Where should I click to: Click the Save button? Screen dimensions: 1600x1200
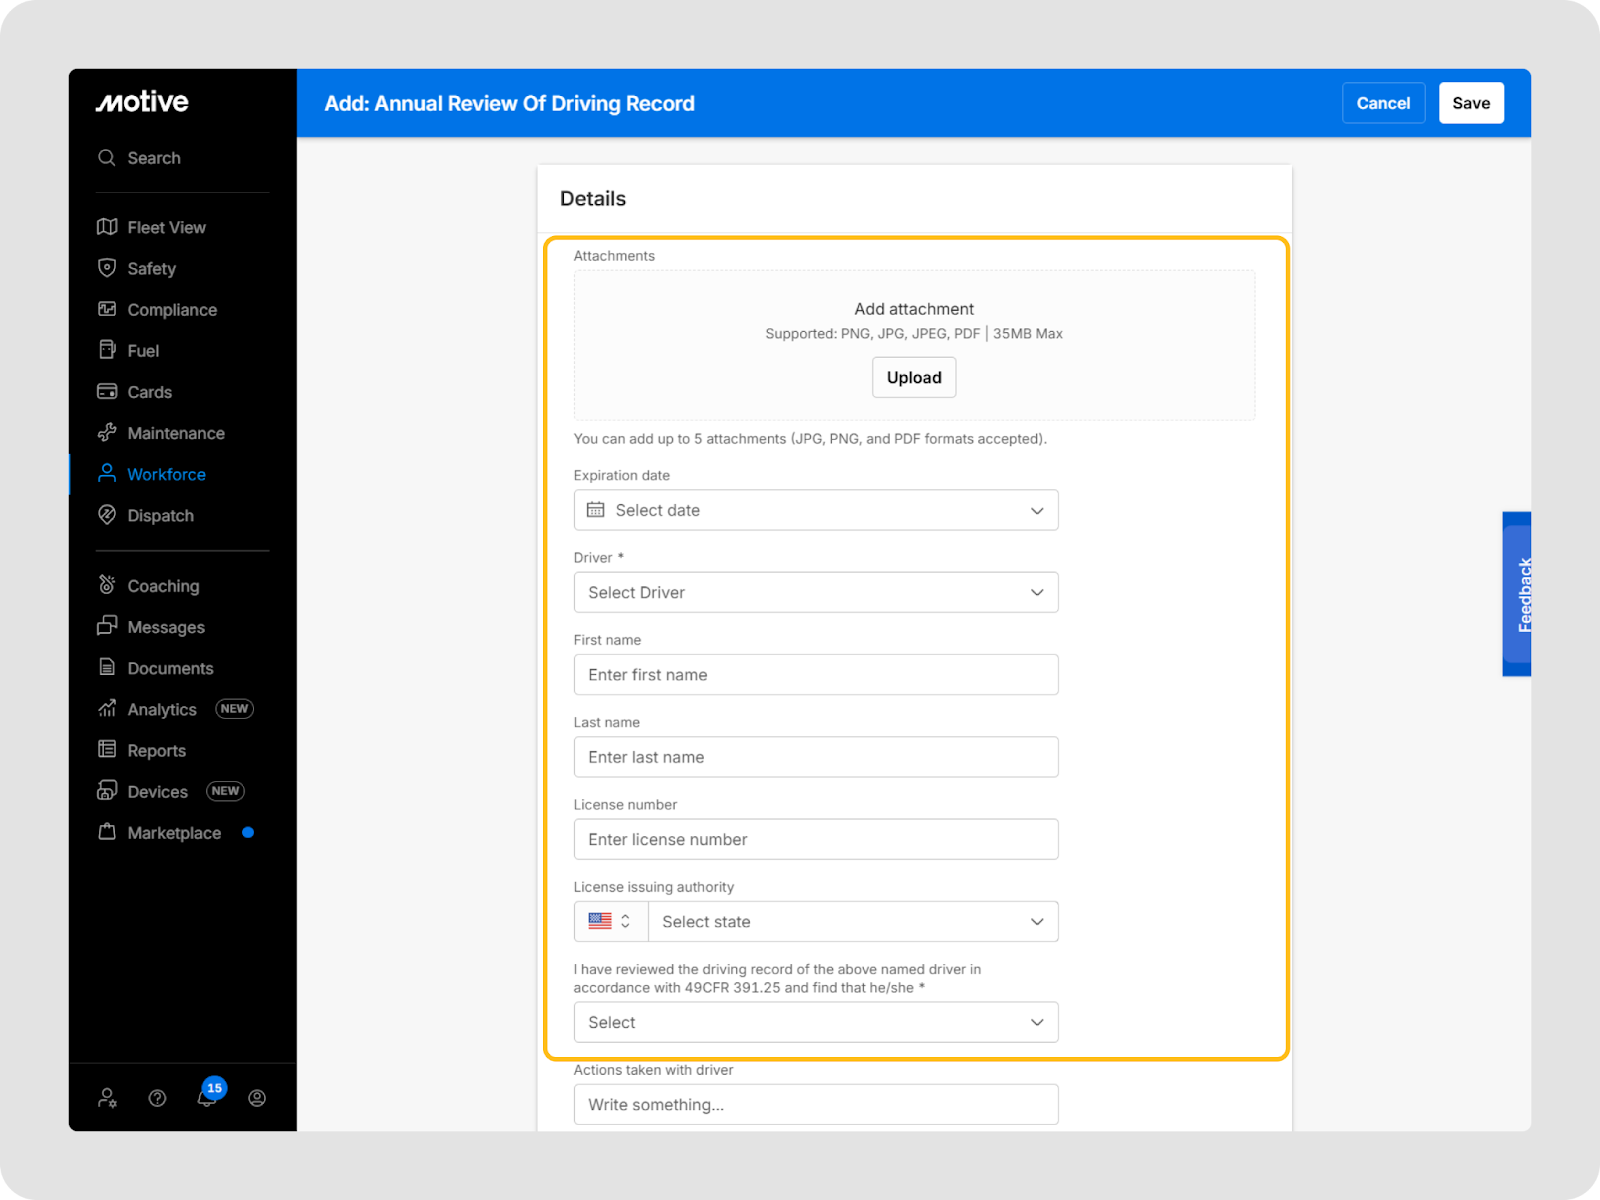tap(1470, 103)
